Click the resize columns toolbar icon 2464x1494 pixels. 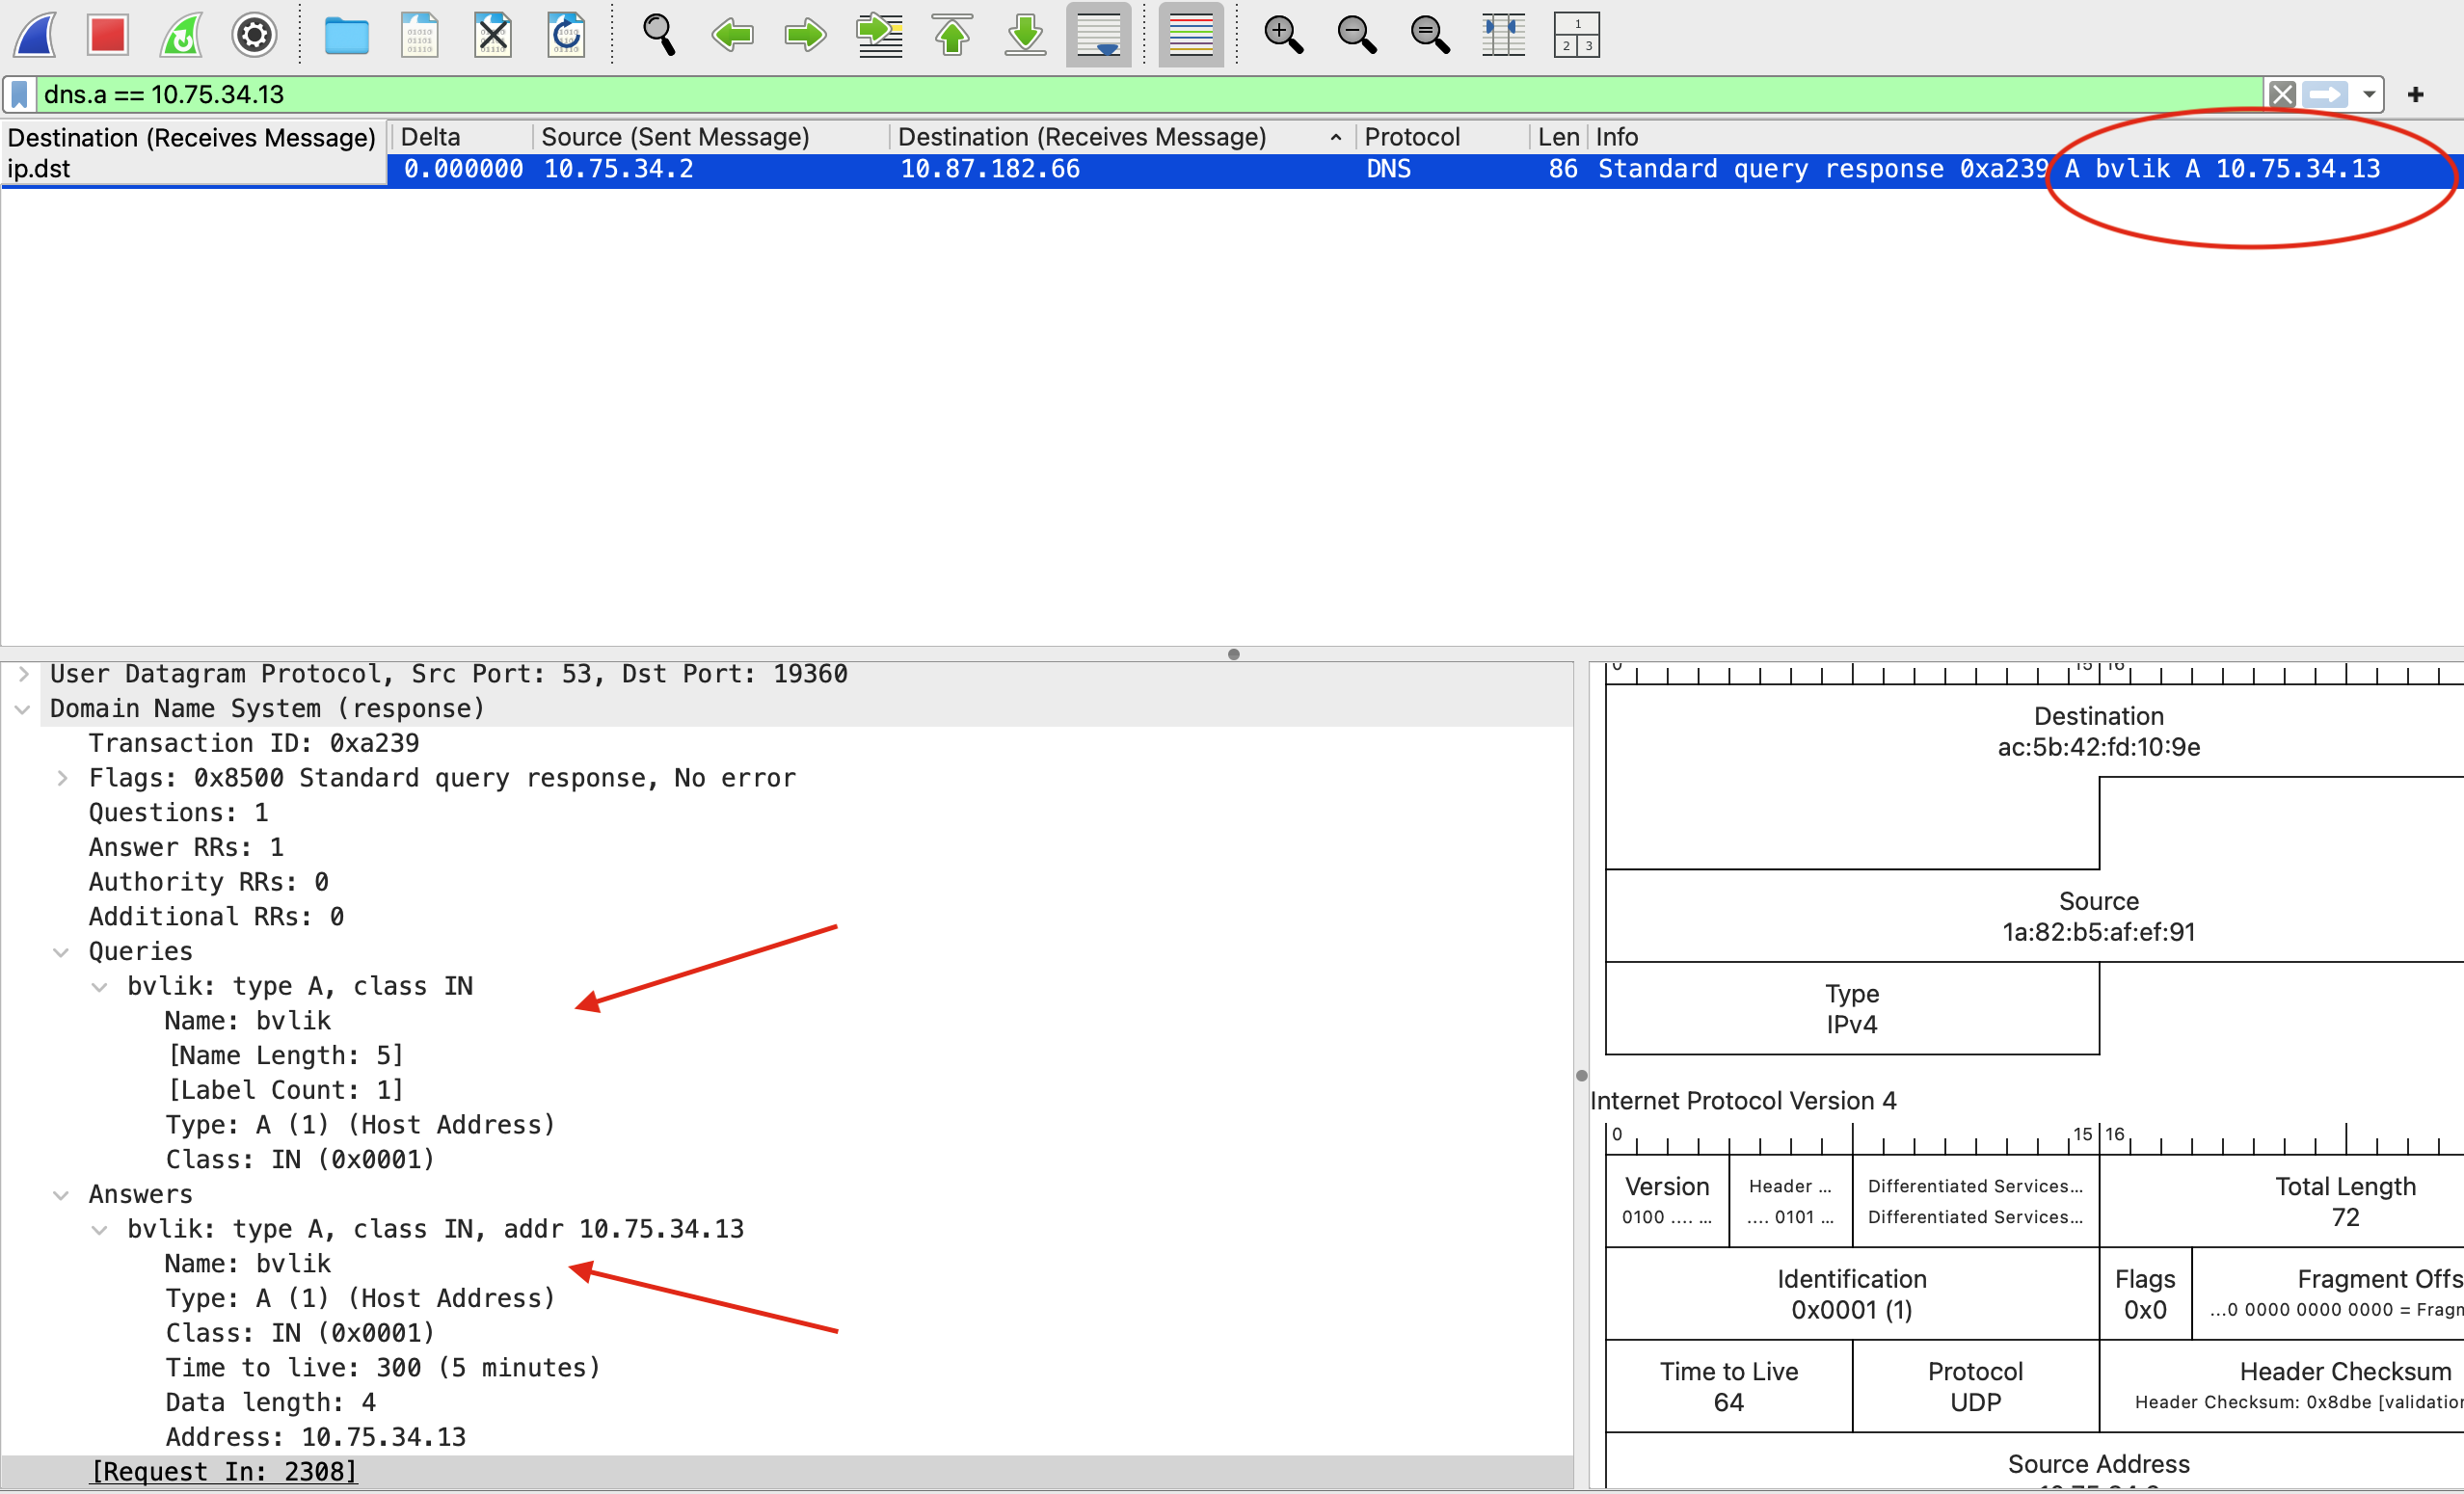click(1503, 35)
